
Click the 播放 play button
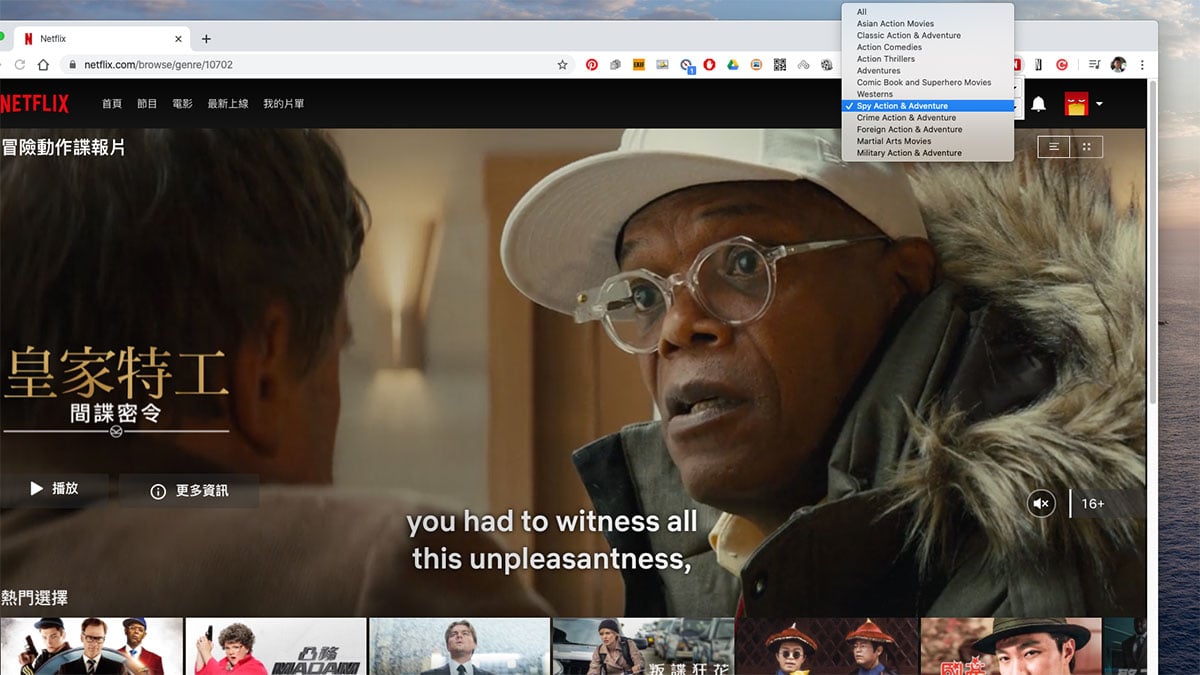coord(54,489)
